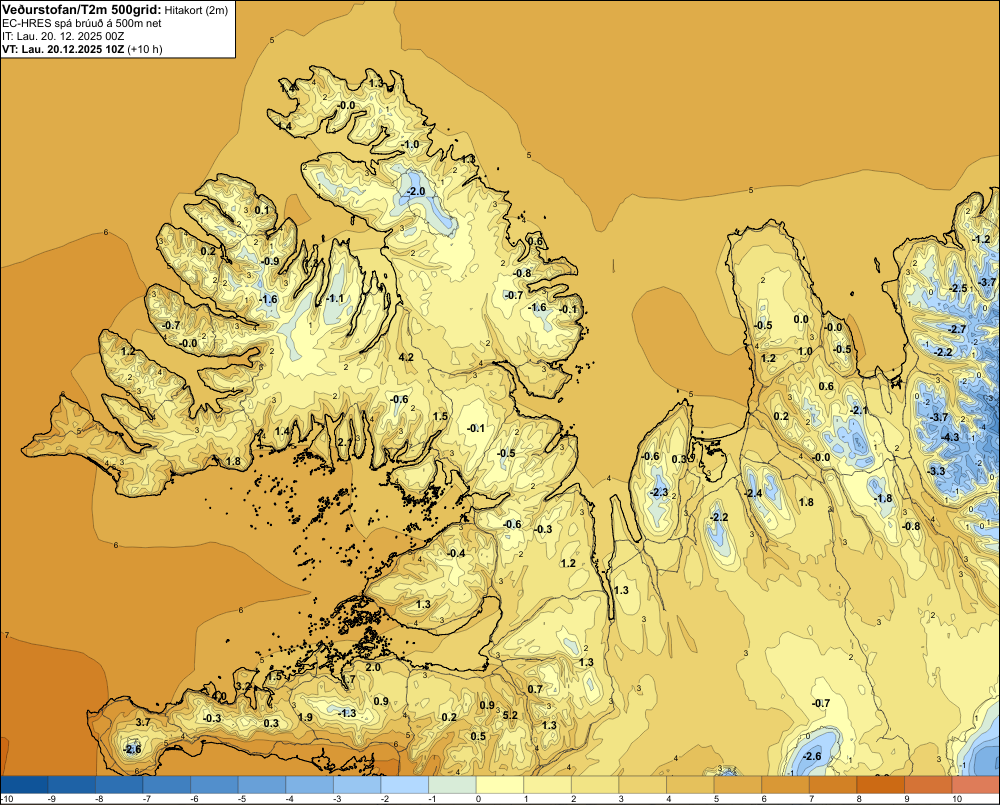Click the legend swatch between 3 and 4
This screenshot has height=805, width=1000.
pyautogui.click(x=643, y=785)
